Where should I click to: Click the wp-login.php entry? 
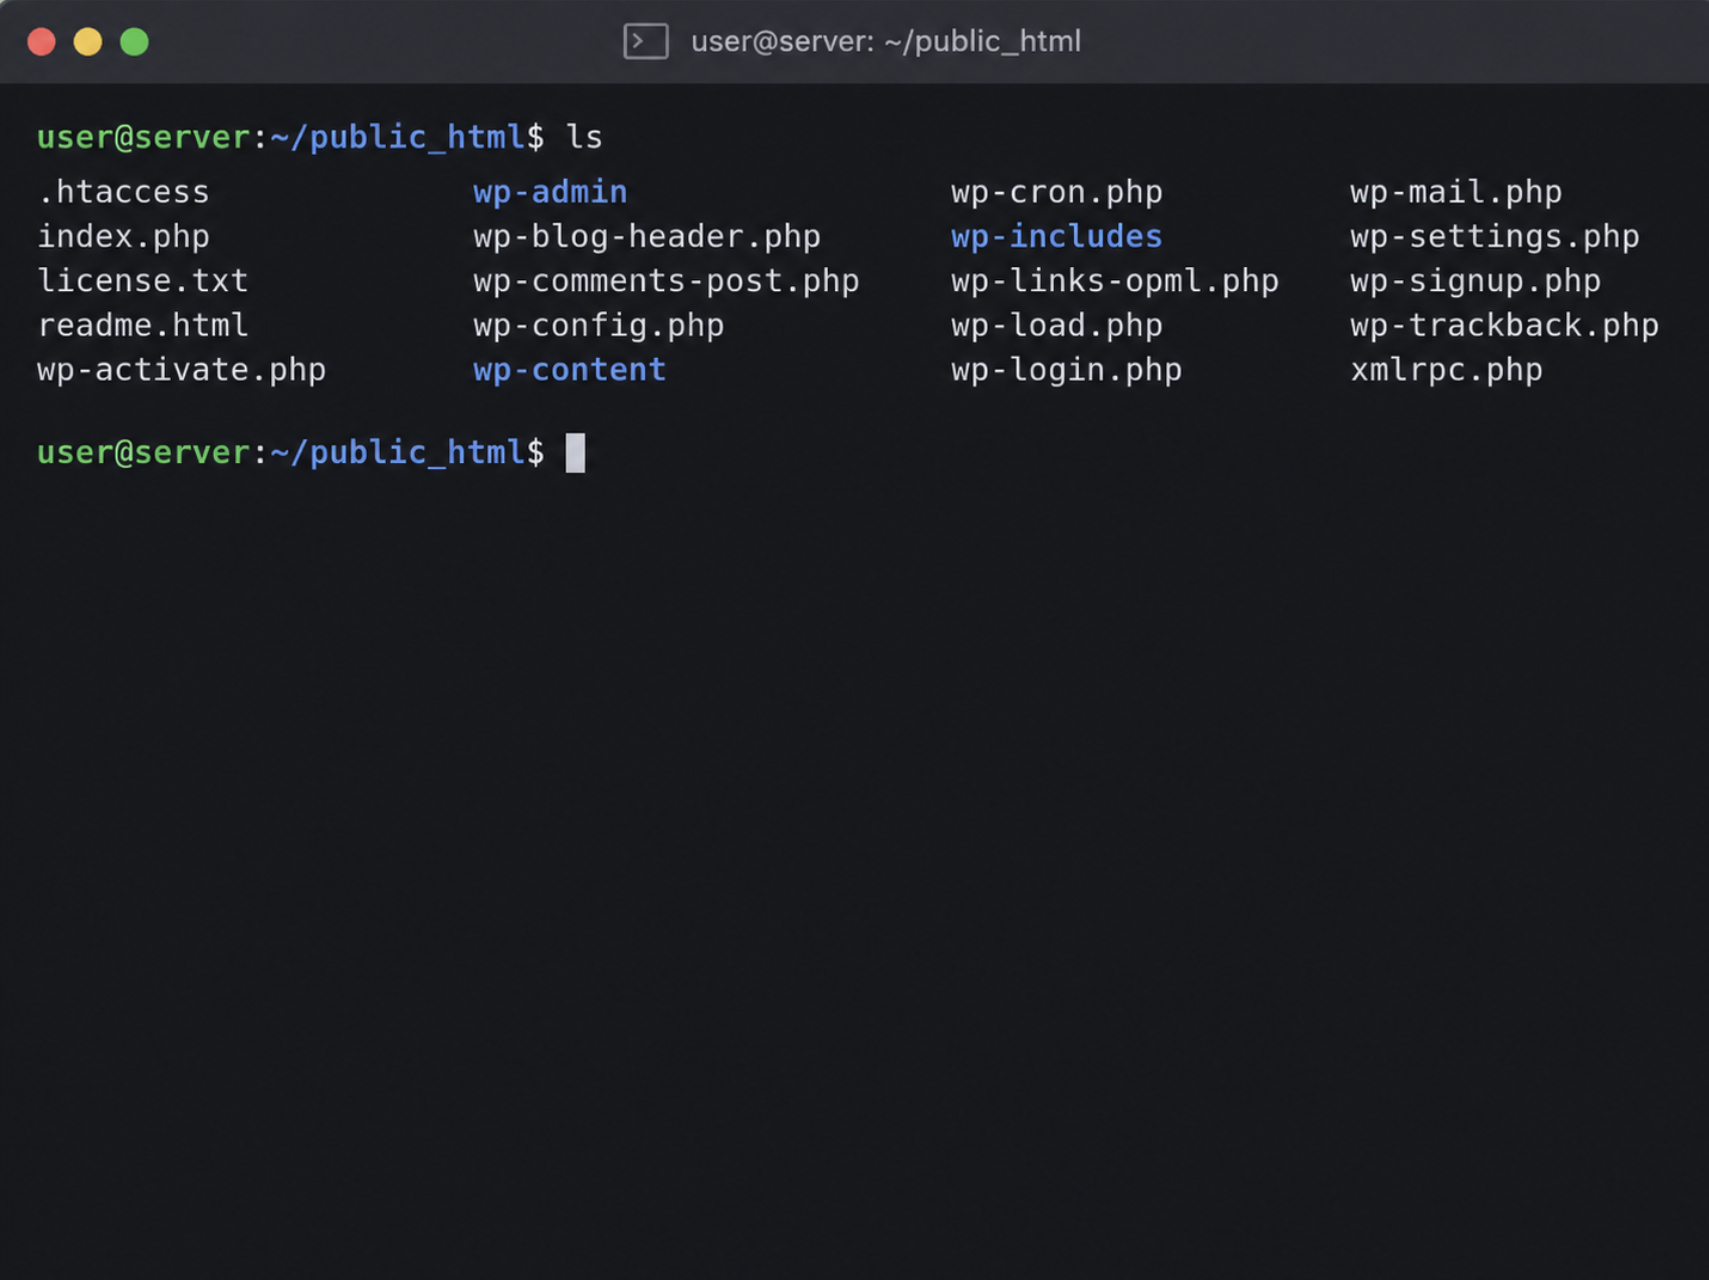click(1066, 370)
